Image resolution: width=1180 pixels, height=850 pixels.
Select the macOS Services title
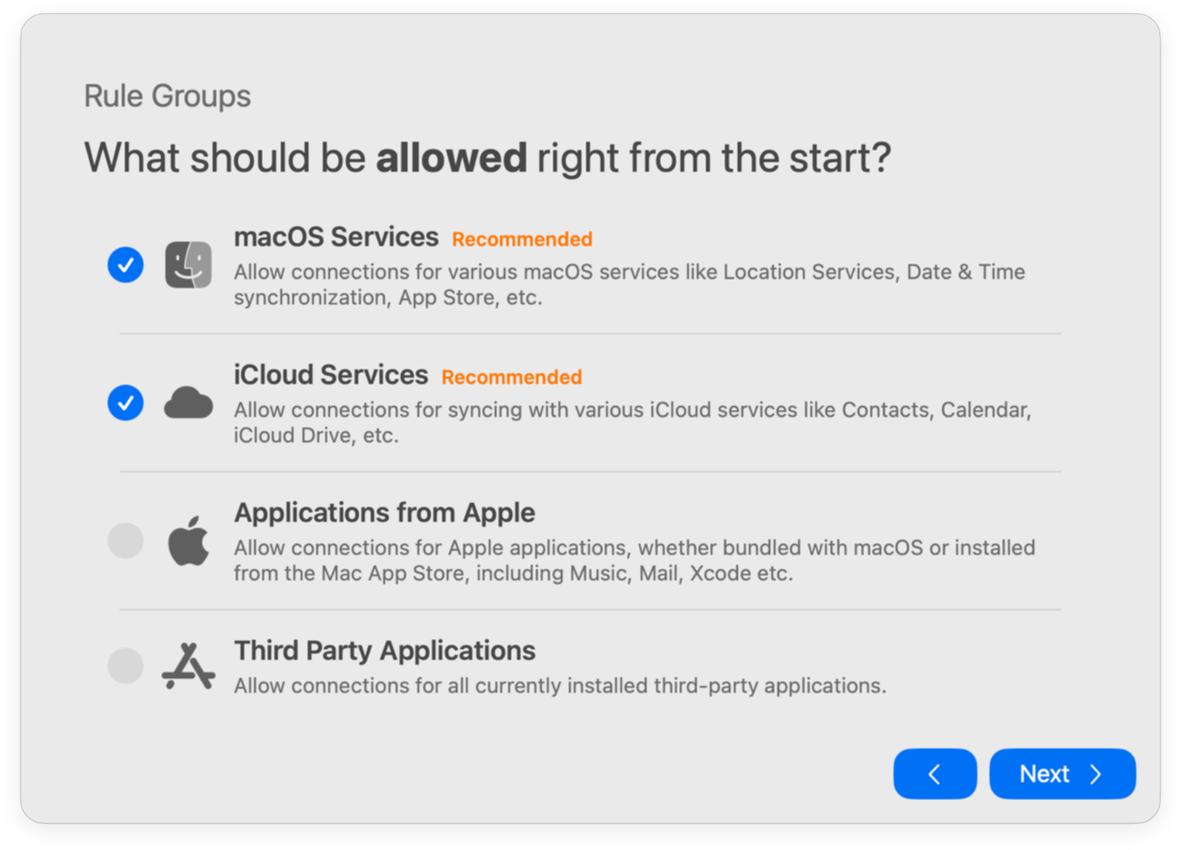(336, 237)
